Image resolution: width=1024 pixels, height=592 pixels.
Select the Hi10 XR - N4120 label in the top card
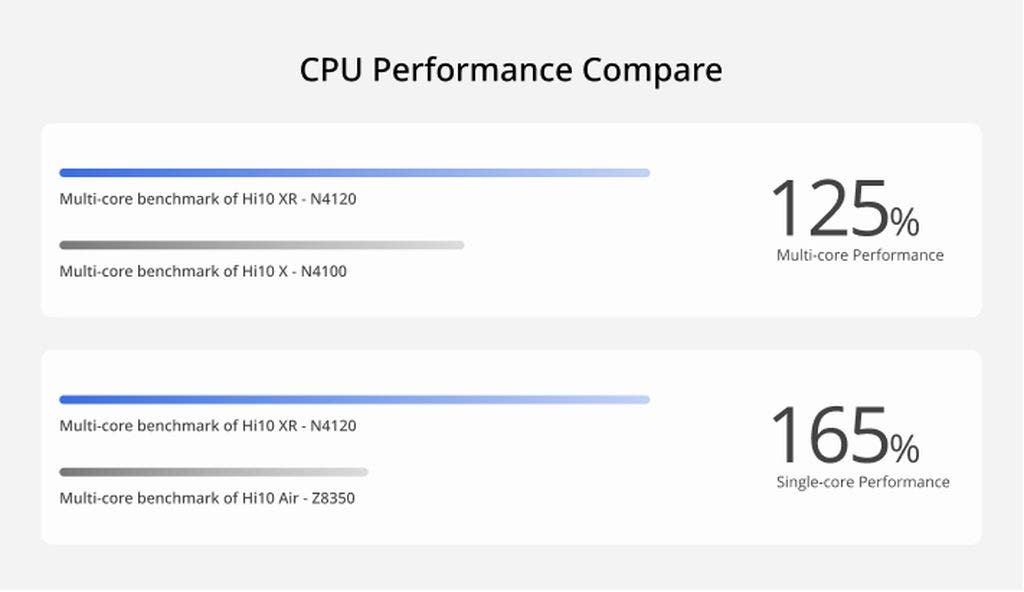coord(208,199)
